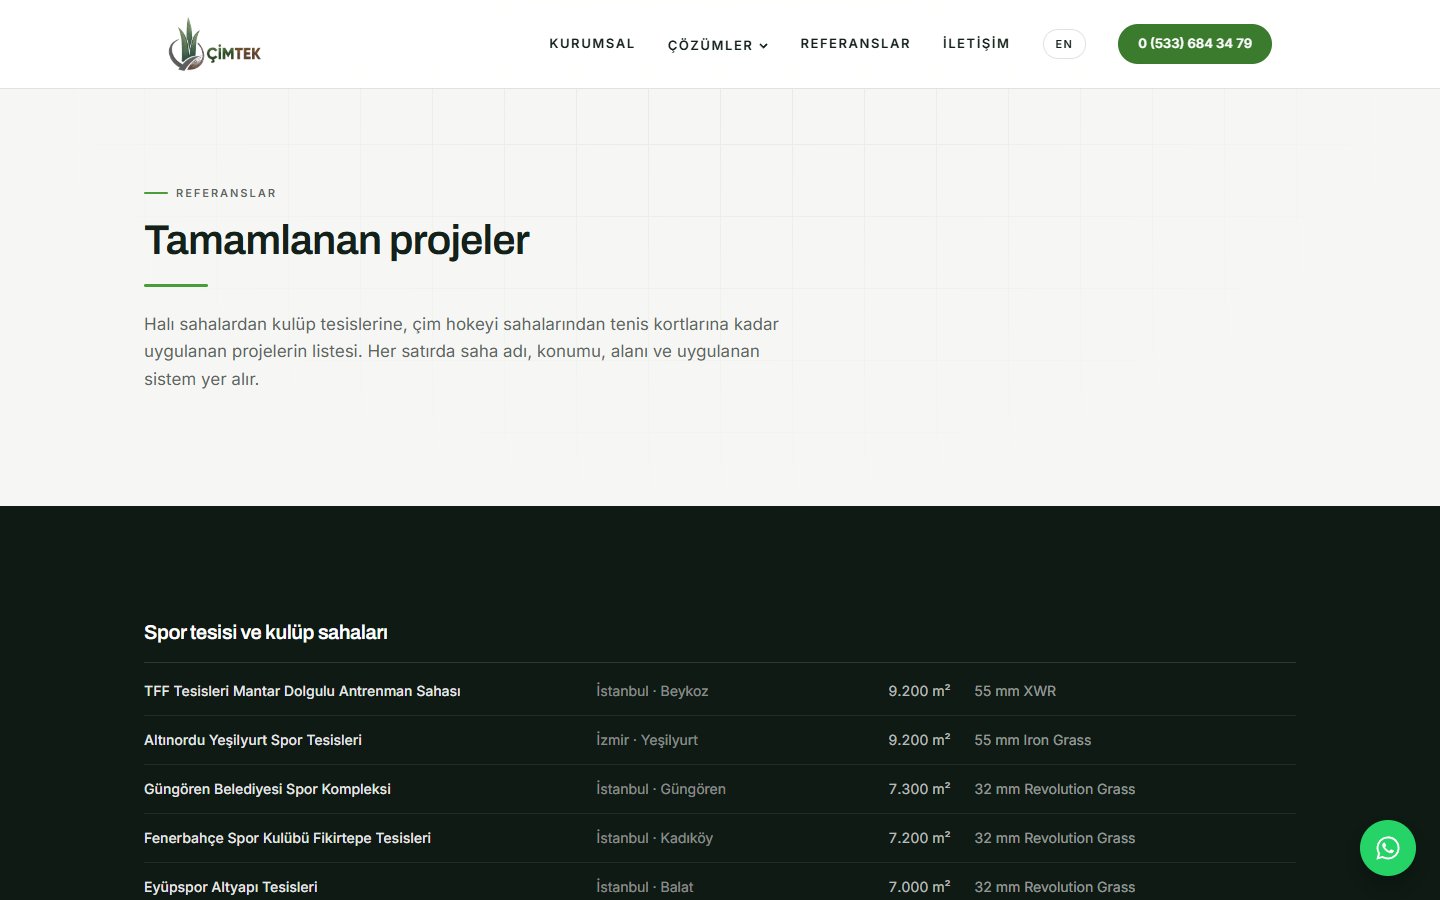The image size is (1440, 900).
Task: Go to the Referanslar nav link
Action: (855, 44)
